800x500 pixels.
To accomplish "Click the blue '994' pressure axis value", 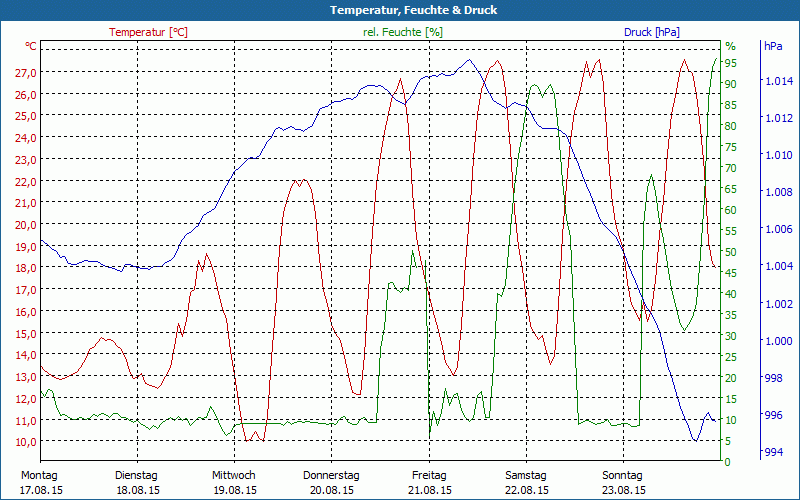I will [773, 453].
